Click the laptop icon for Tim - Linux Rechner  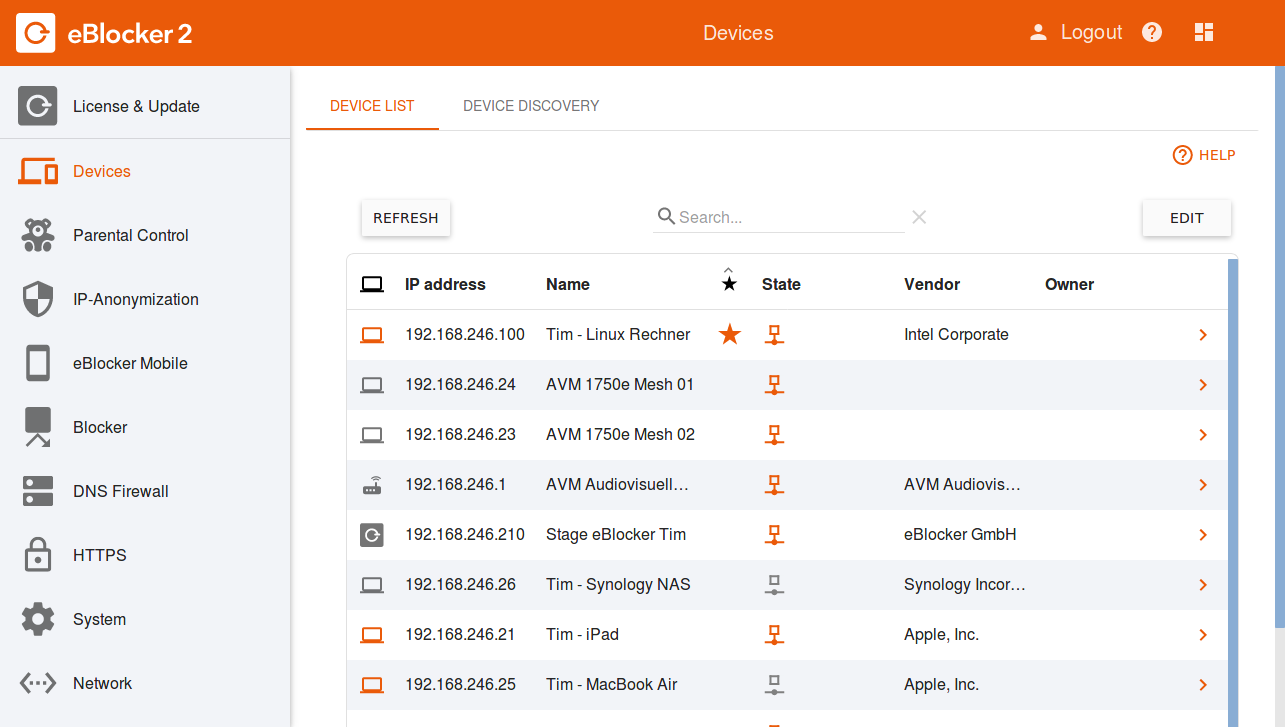(372, 335)
